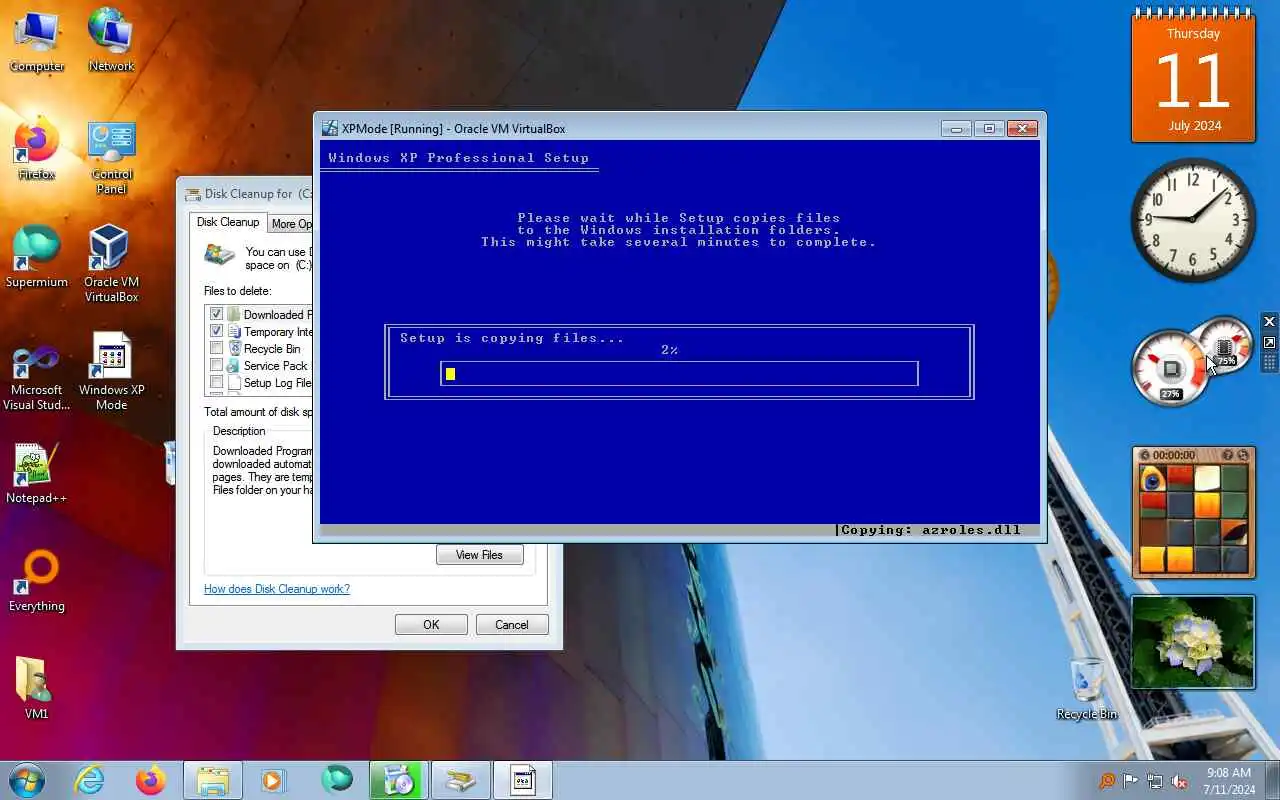Screen dimensions: 1280x800
Task: Click OK in Disk Cleanup dialog
Action: point(431,625)
